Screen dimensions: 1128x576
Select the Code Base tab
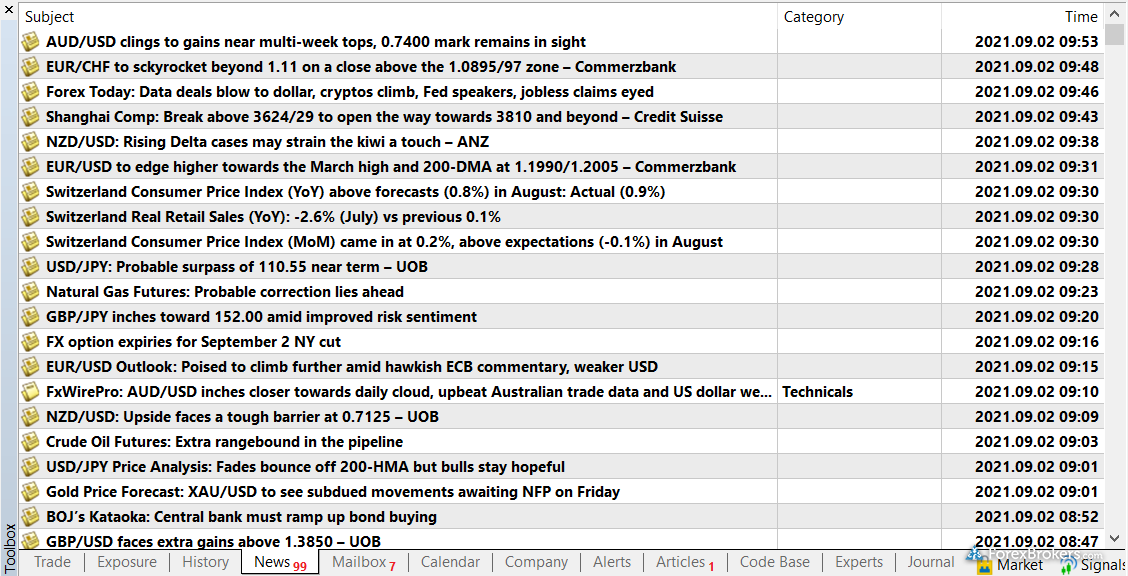coord(774,562)
